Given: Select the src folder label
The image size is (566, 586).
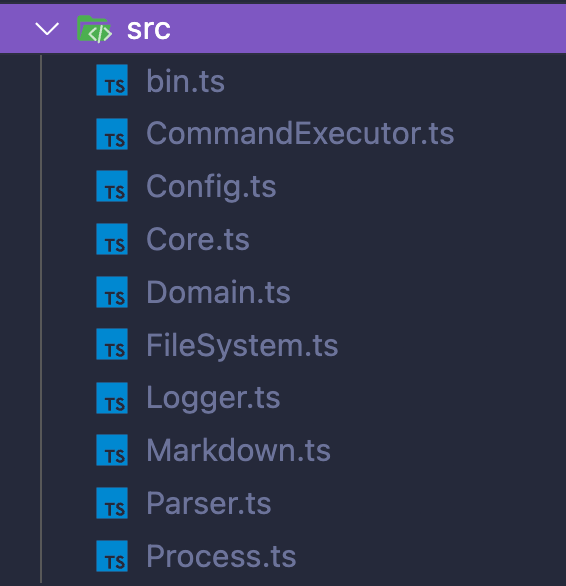Looking at the screenshot, I should tap(148, 29).
